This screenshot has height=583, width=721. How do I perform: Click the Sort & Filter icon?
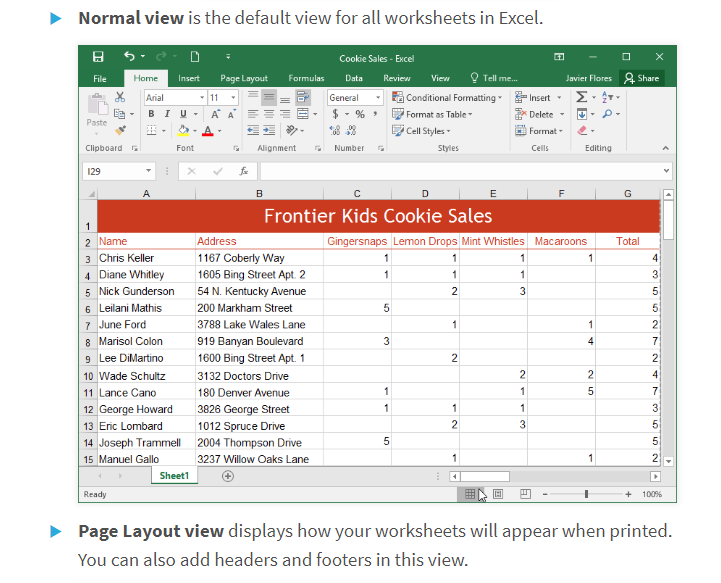[607, 97]
